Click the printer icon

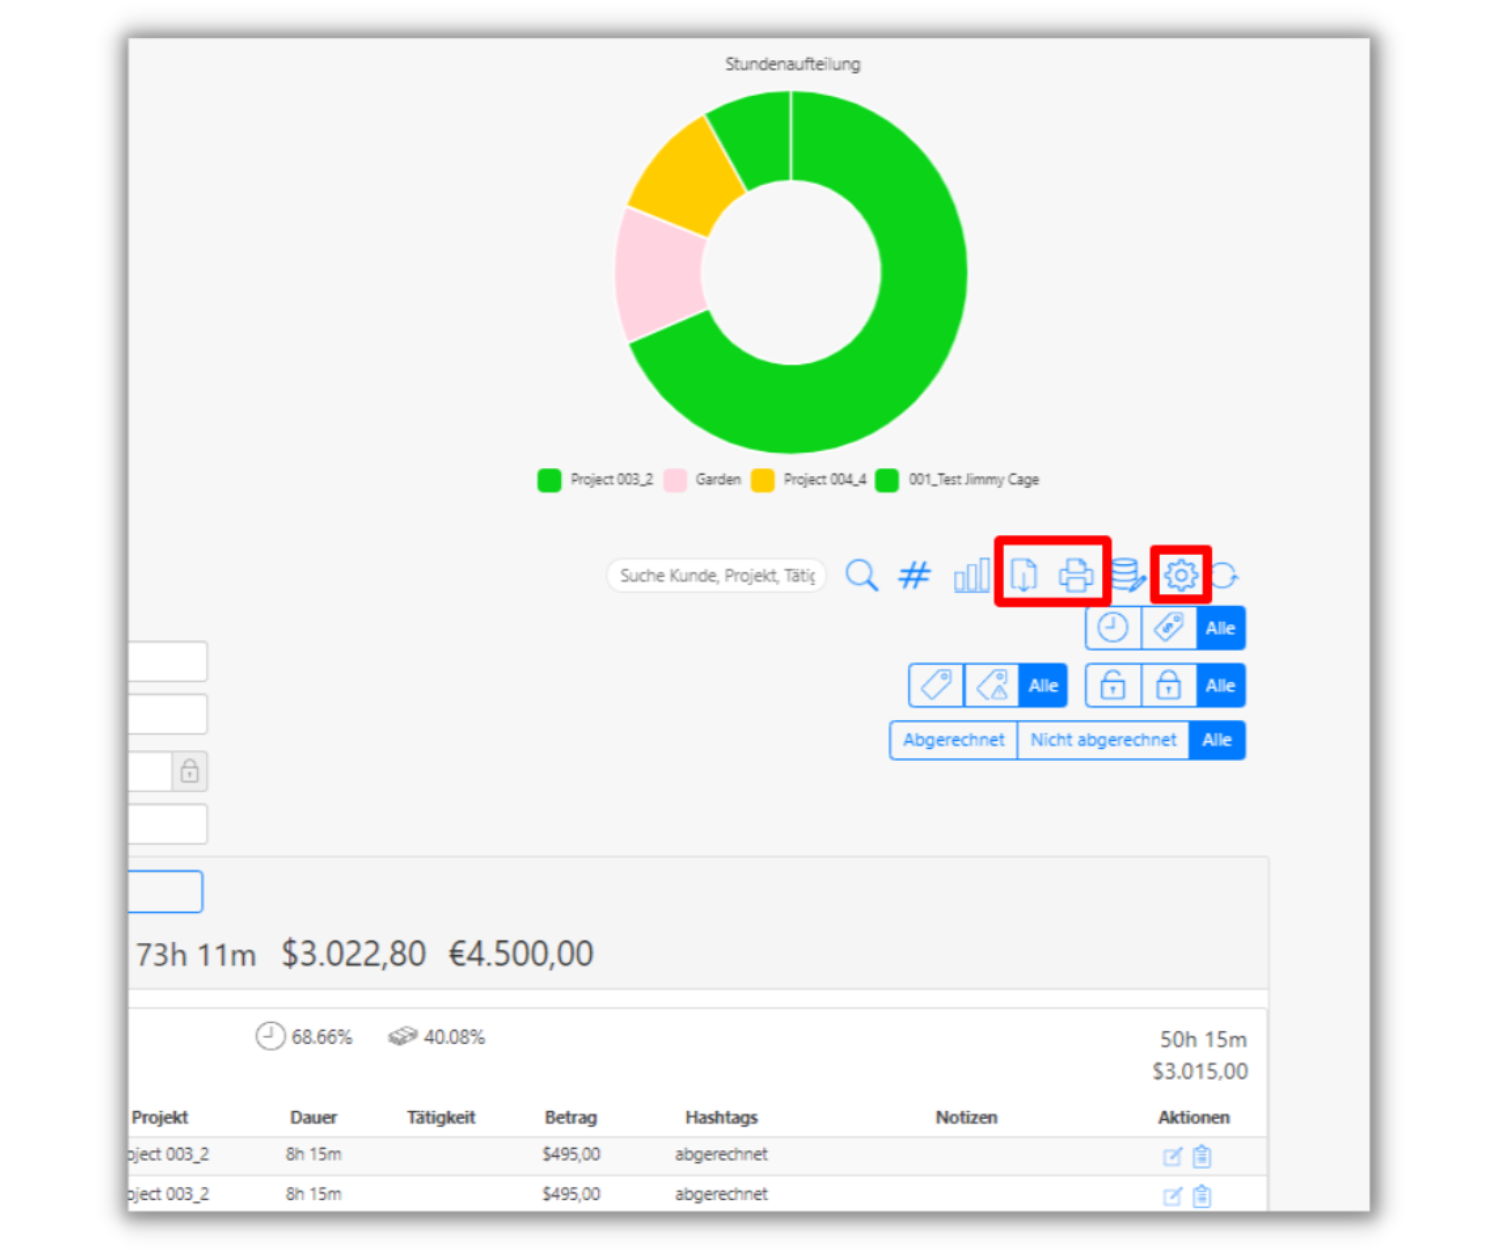click(x=1076, y=575)
